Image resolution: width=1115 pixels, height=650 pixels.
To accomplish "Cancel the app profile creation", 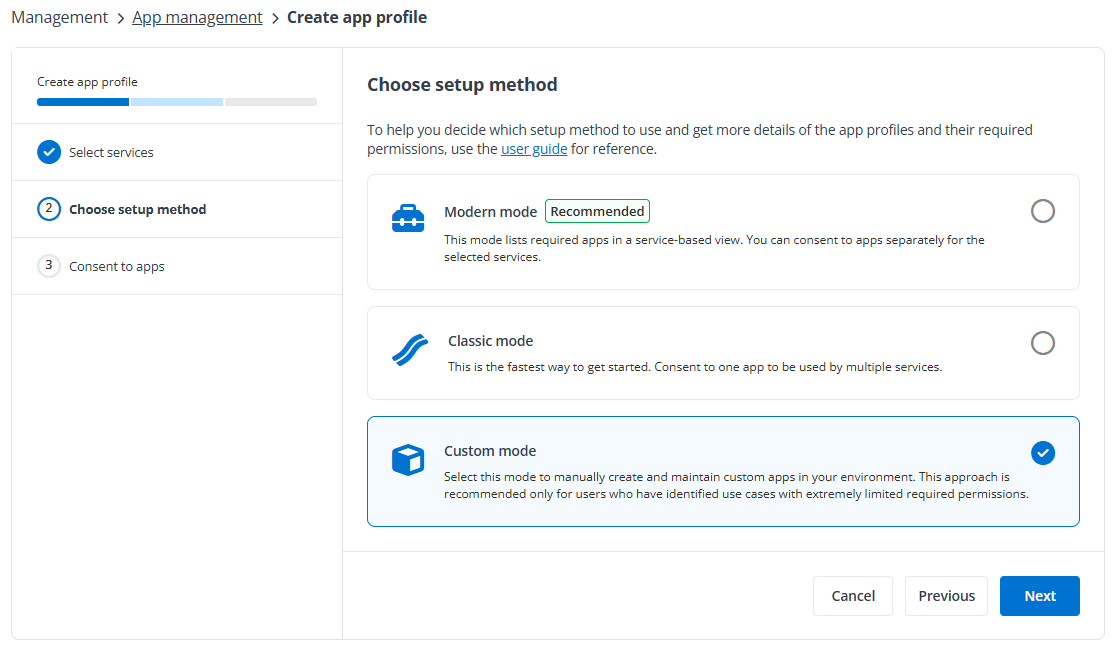I will tap(853, 596).
